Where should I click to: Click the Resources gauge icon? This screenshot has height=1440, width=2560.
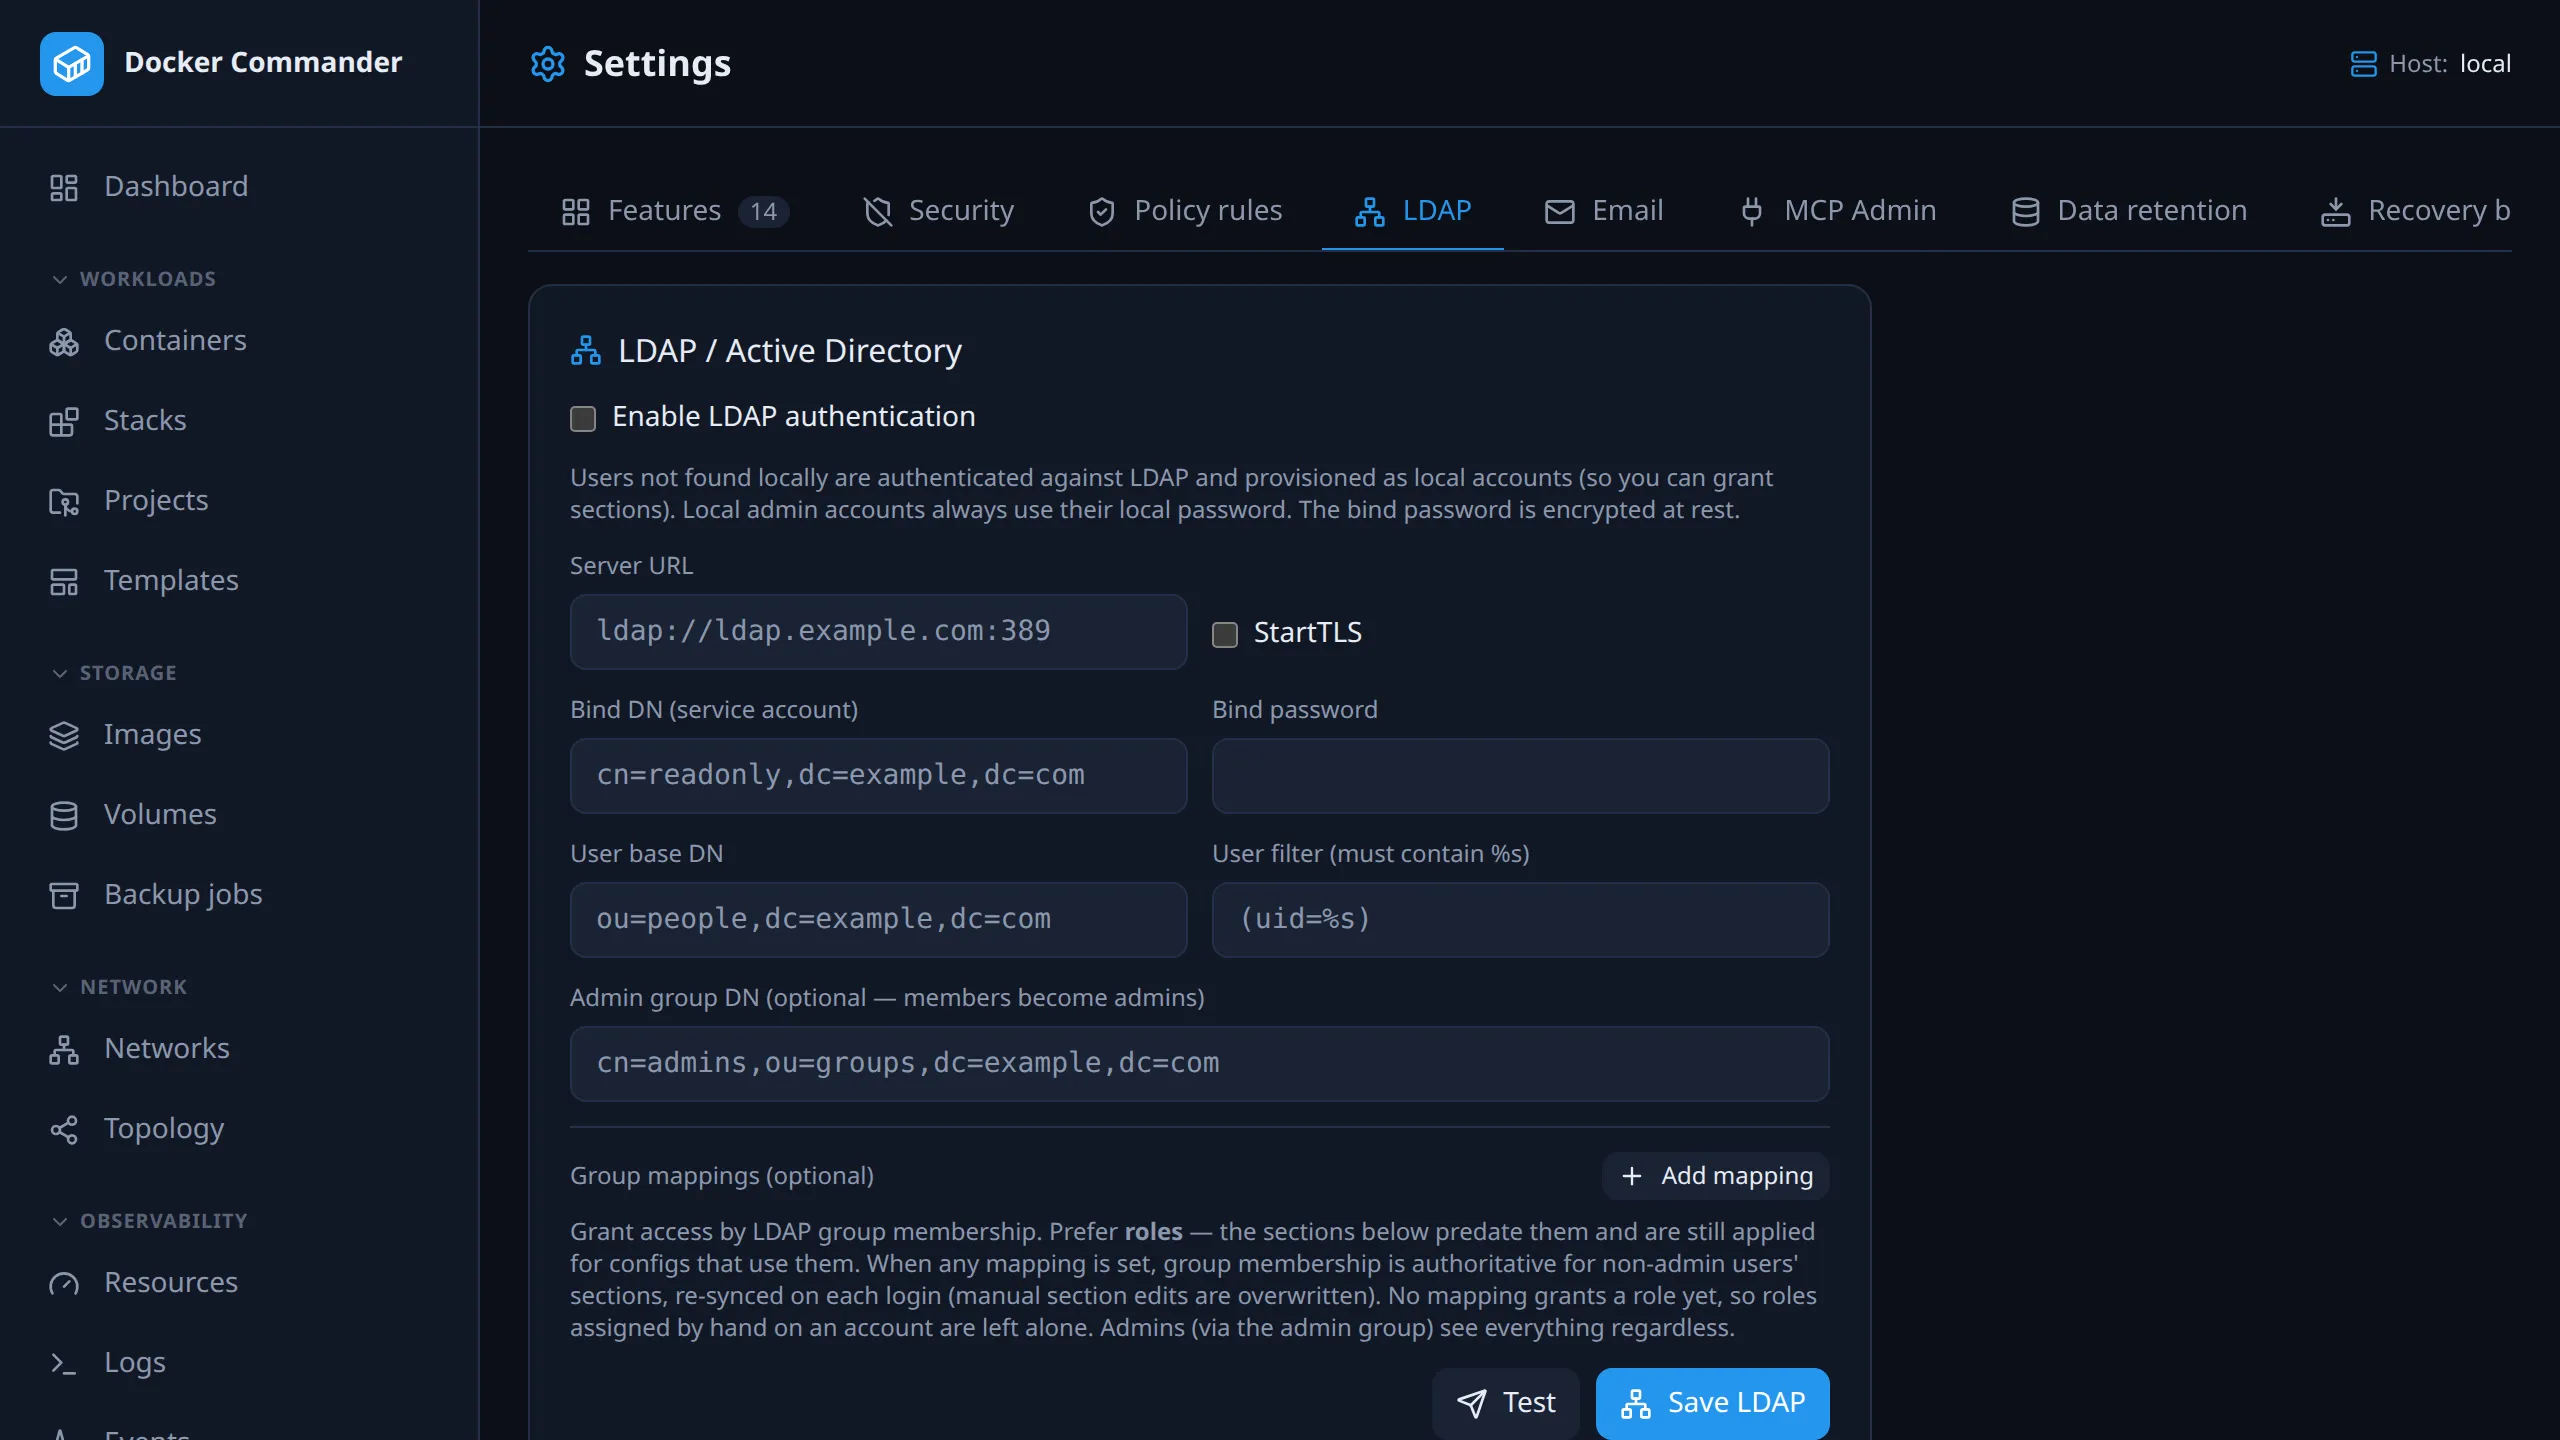click(64, 1283)
